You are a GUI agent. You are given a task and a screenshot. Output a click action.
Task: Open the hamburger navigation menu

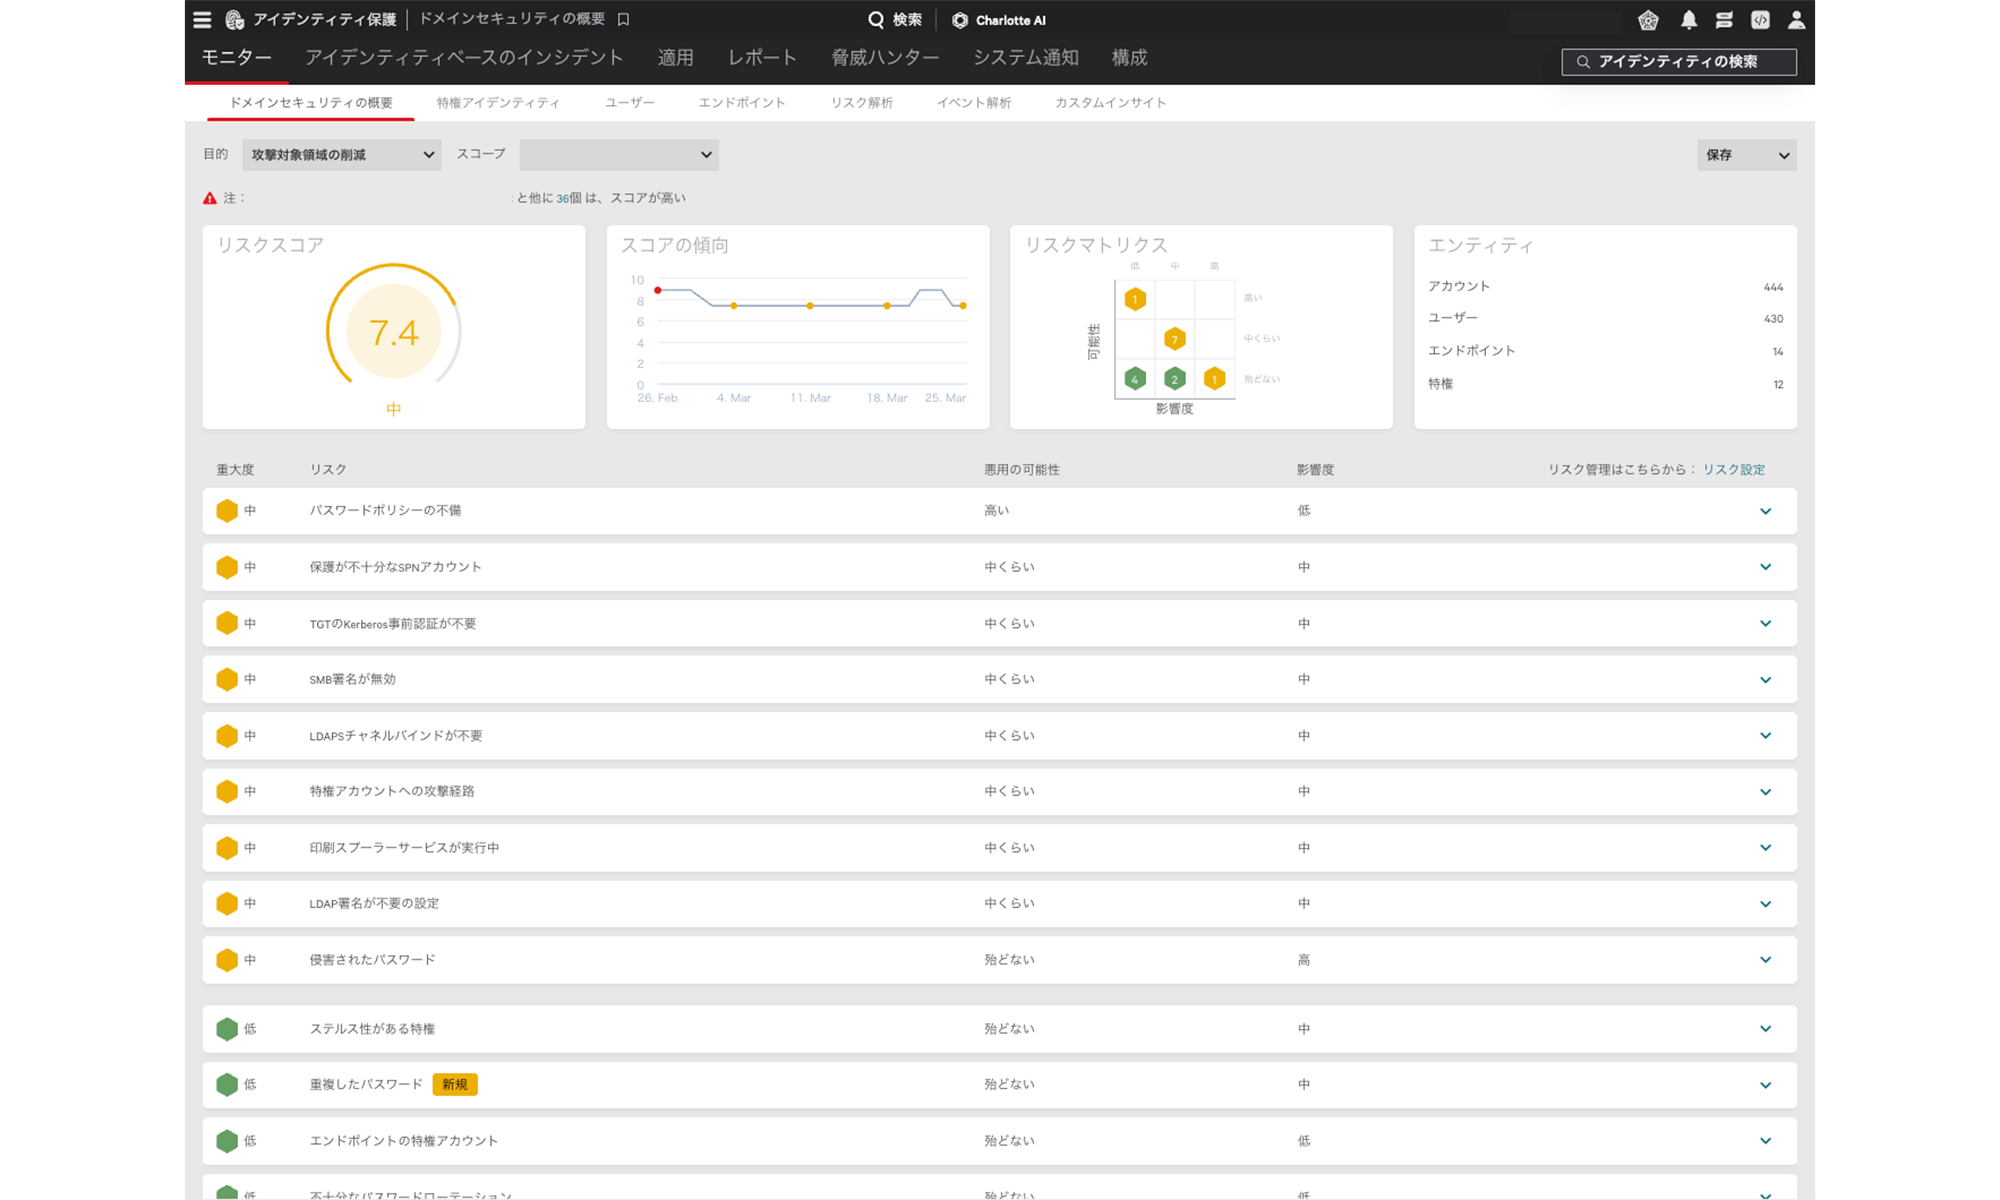[202, 19]
